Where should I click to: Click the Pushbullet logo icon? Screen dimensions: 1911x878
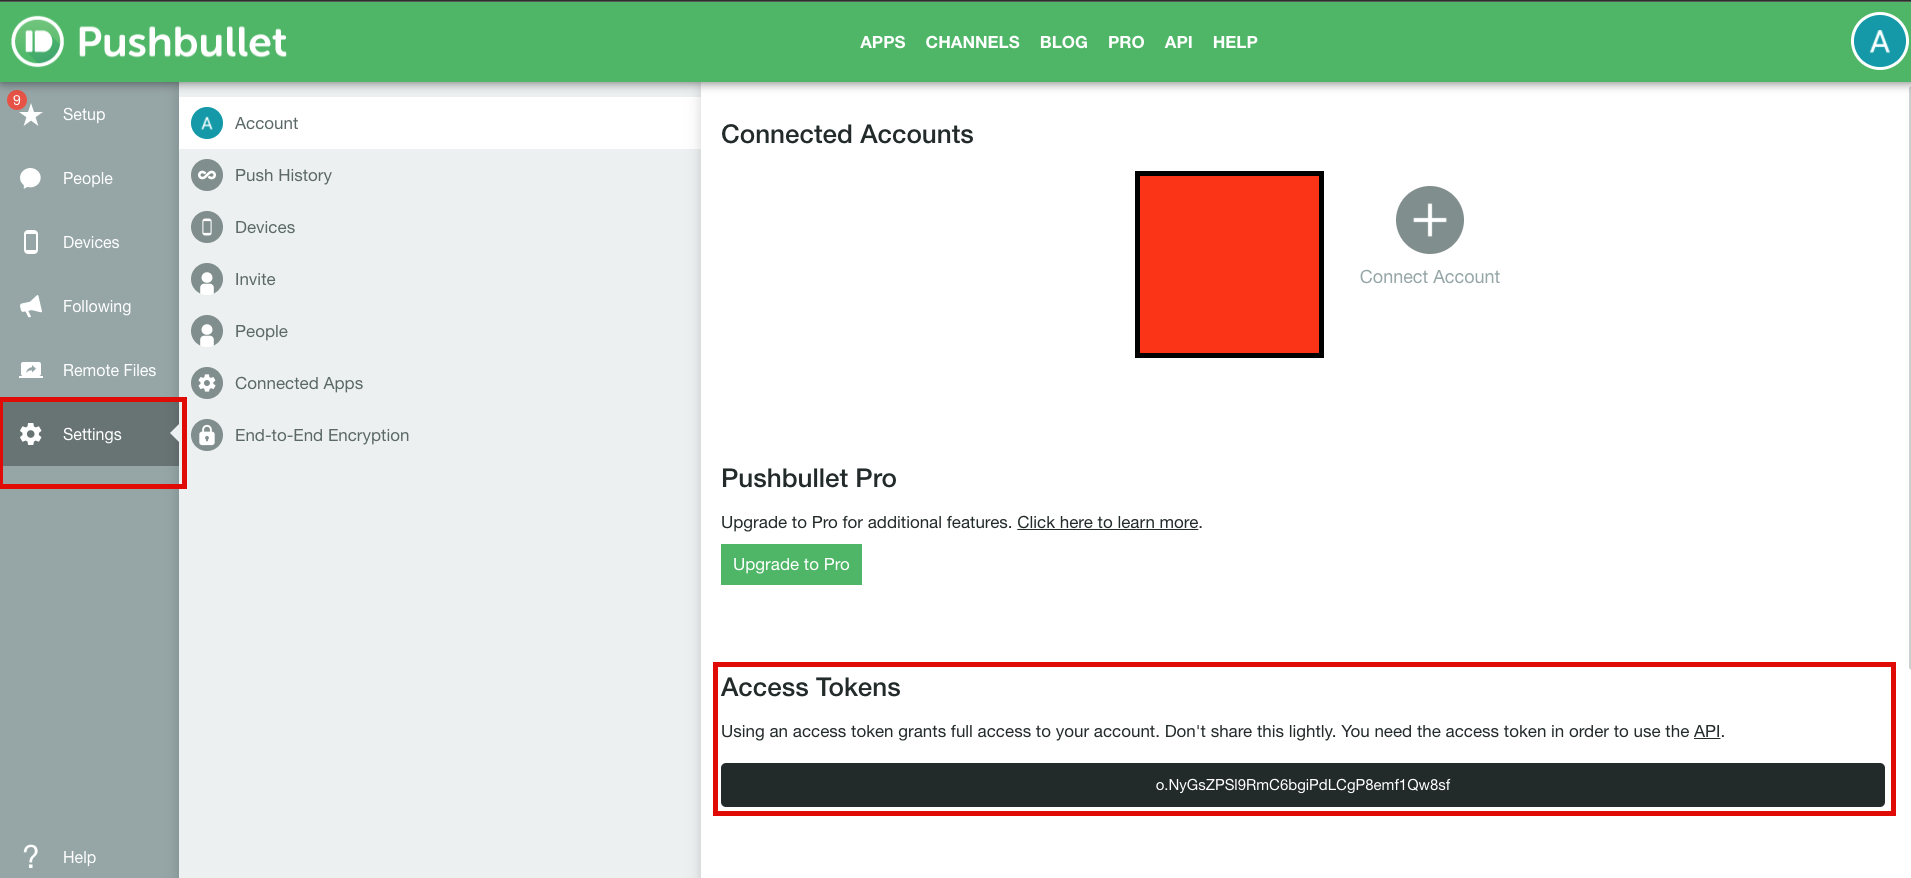pyautogui.click(x=37, y=41)
